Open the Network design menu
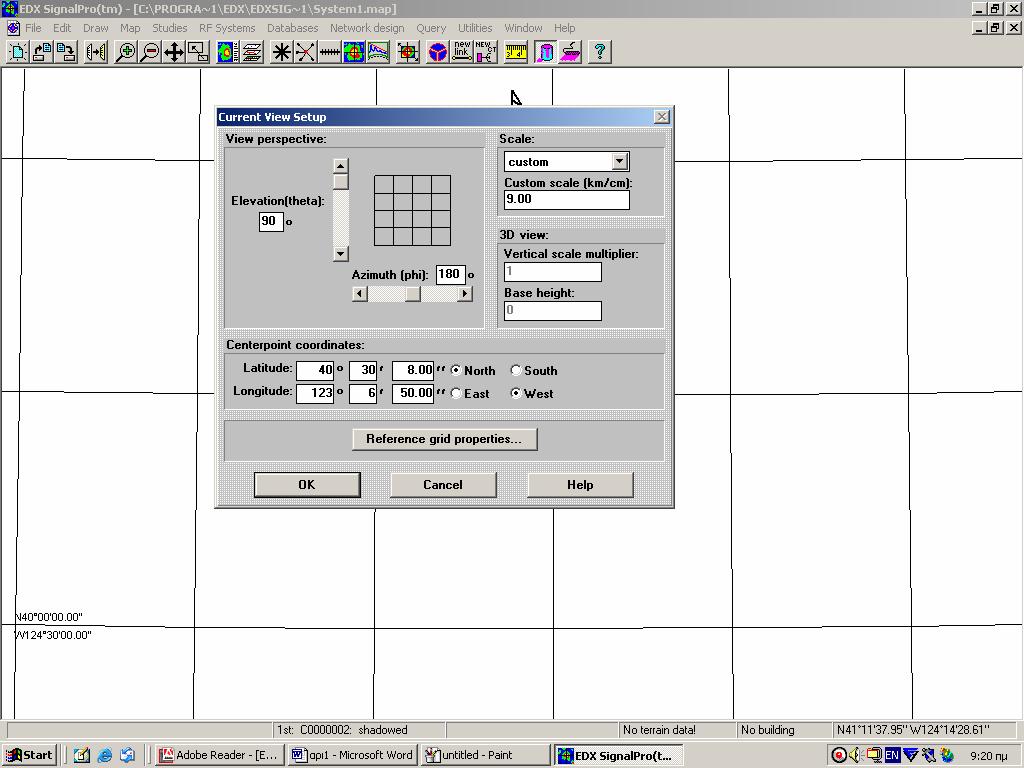This screenshot has width=1024, height=768. click(367, 28)
